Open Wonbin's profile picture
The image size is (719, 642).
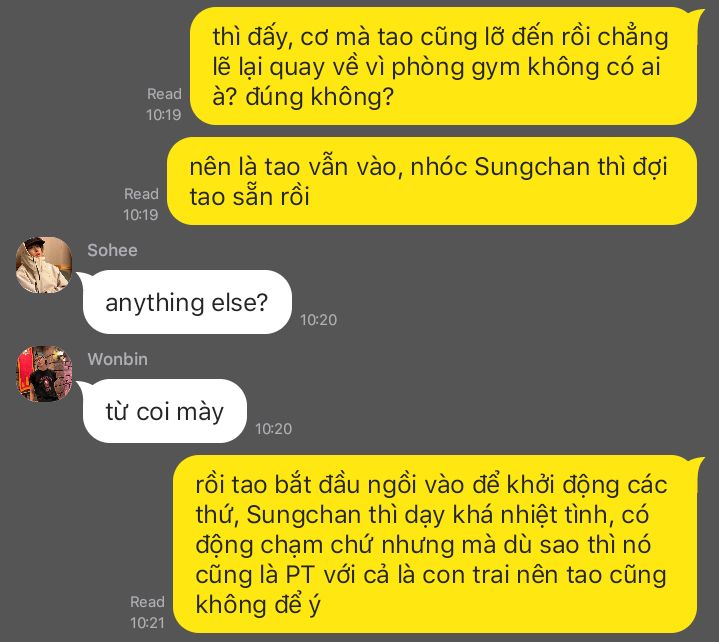coord(44,374)
